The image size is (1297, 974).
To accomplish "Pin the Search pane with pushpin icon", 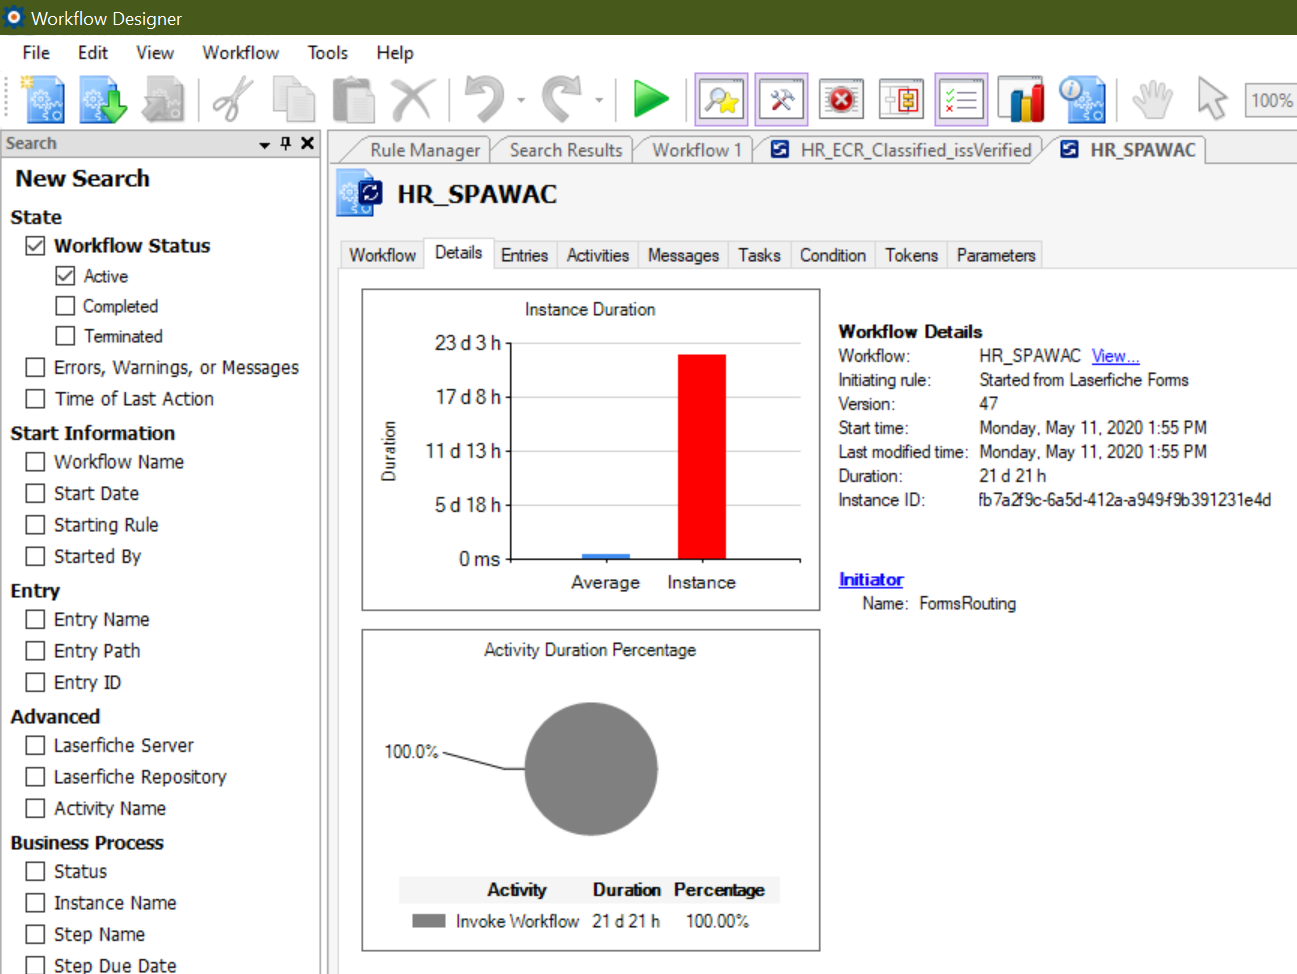I will pyautogui.click(x=286, y=143).
